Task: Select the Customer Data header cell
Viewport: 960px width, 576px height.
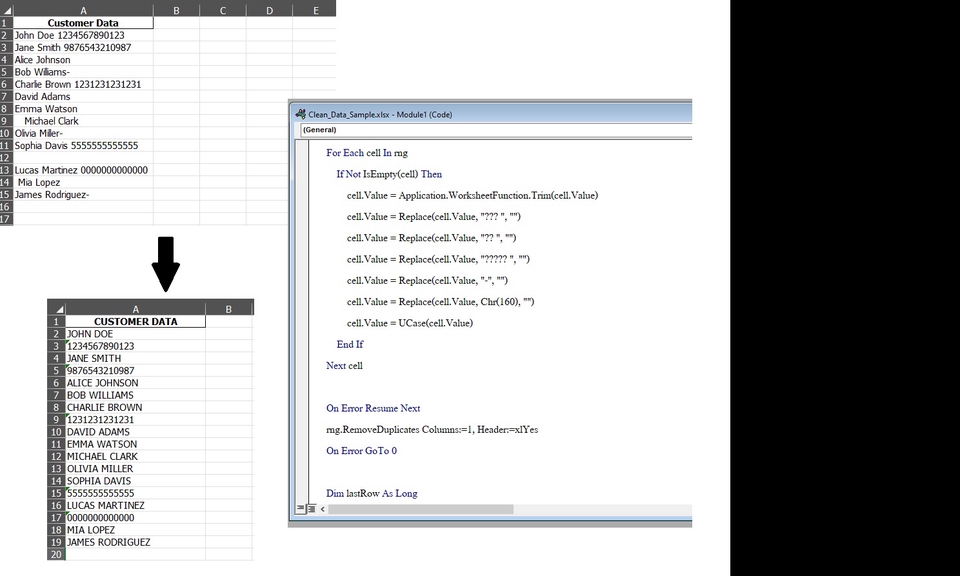Action: pos(83,22)
